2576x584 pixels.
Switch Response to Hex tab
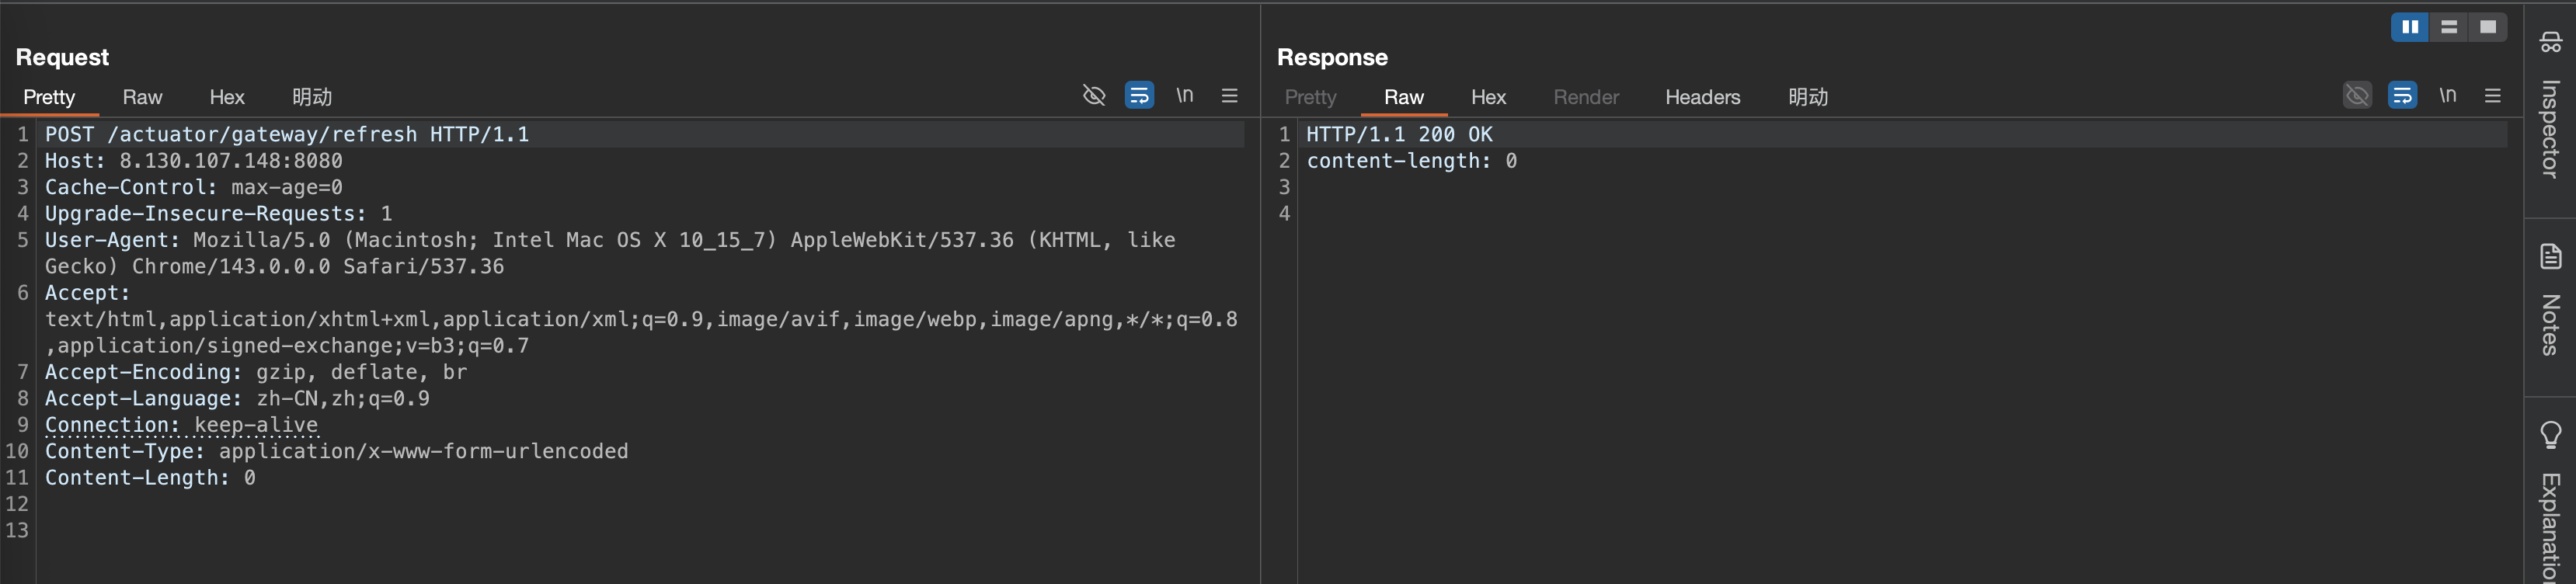point(1488,97)
